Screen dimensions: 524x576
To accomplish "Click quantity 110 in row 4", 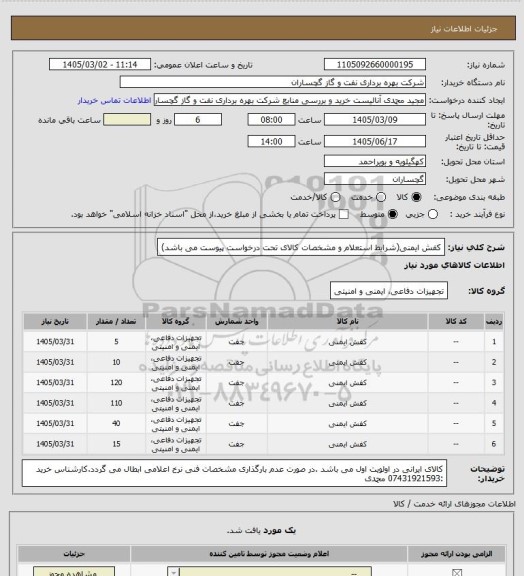I will [x=116, y=403].
